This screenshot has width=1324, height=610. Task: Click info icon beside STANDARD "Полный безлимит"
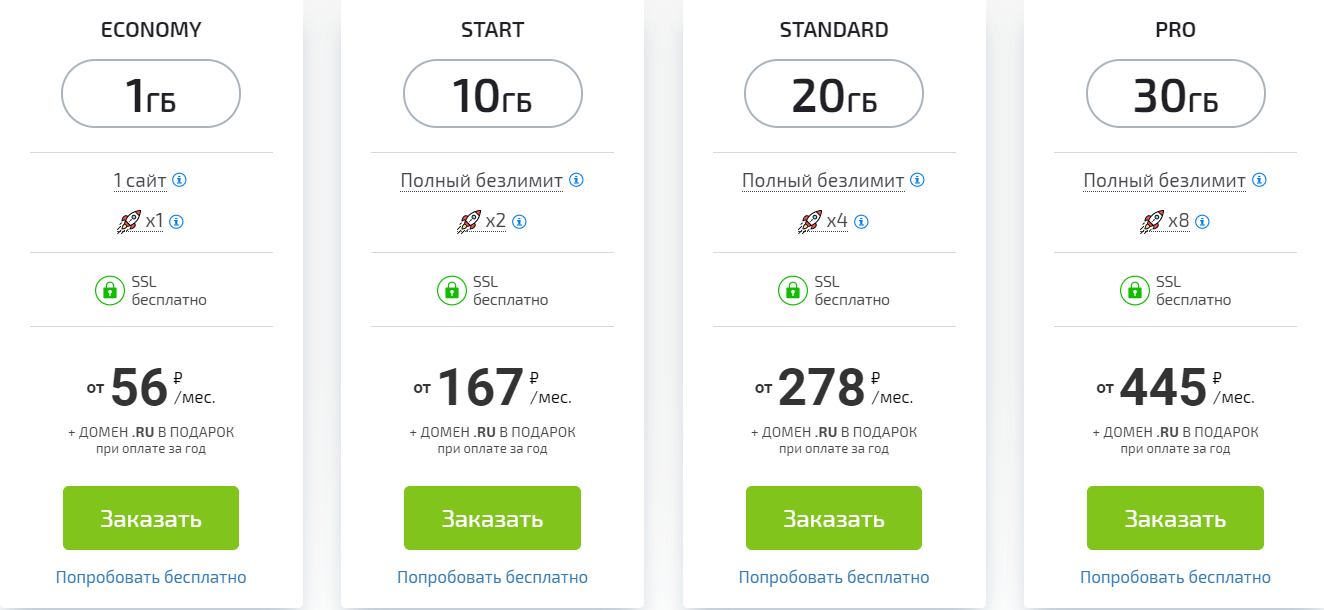tap(917, 181)
